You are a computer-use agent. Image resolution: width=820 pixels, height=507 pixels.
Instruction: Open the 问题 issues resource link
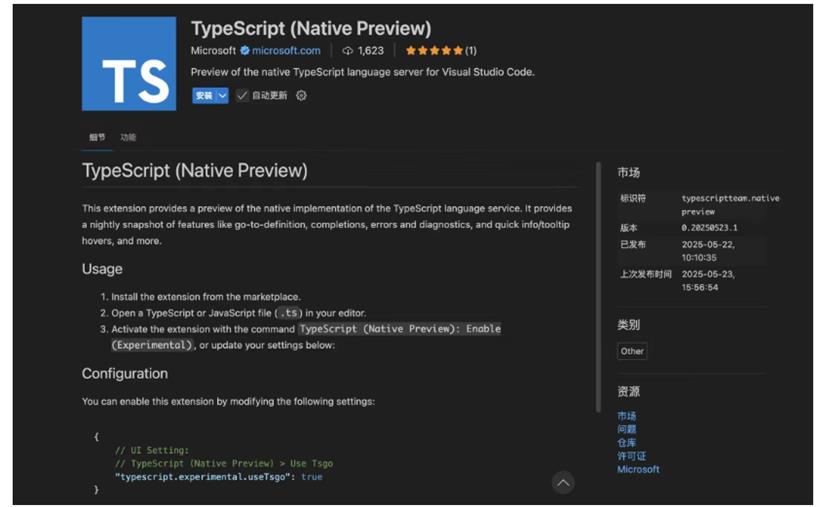click(x=627, y=429)
